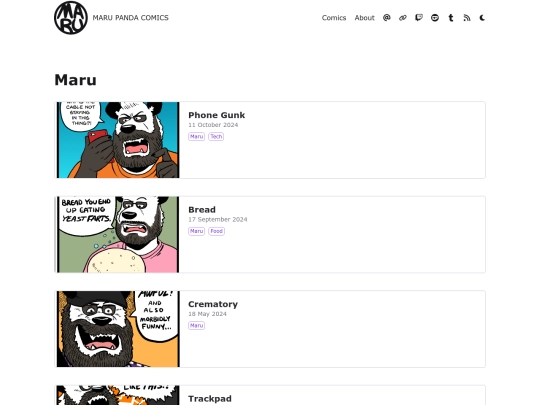The image size is (540, 405).
Task: Open the Trackpad comic title
Action: (x=210, y=399)
